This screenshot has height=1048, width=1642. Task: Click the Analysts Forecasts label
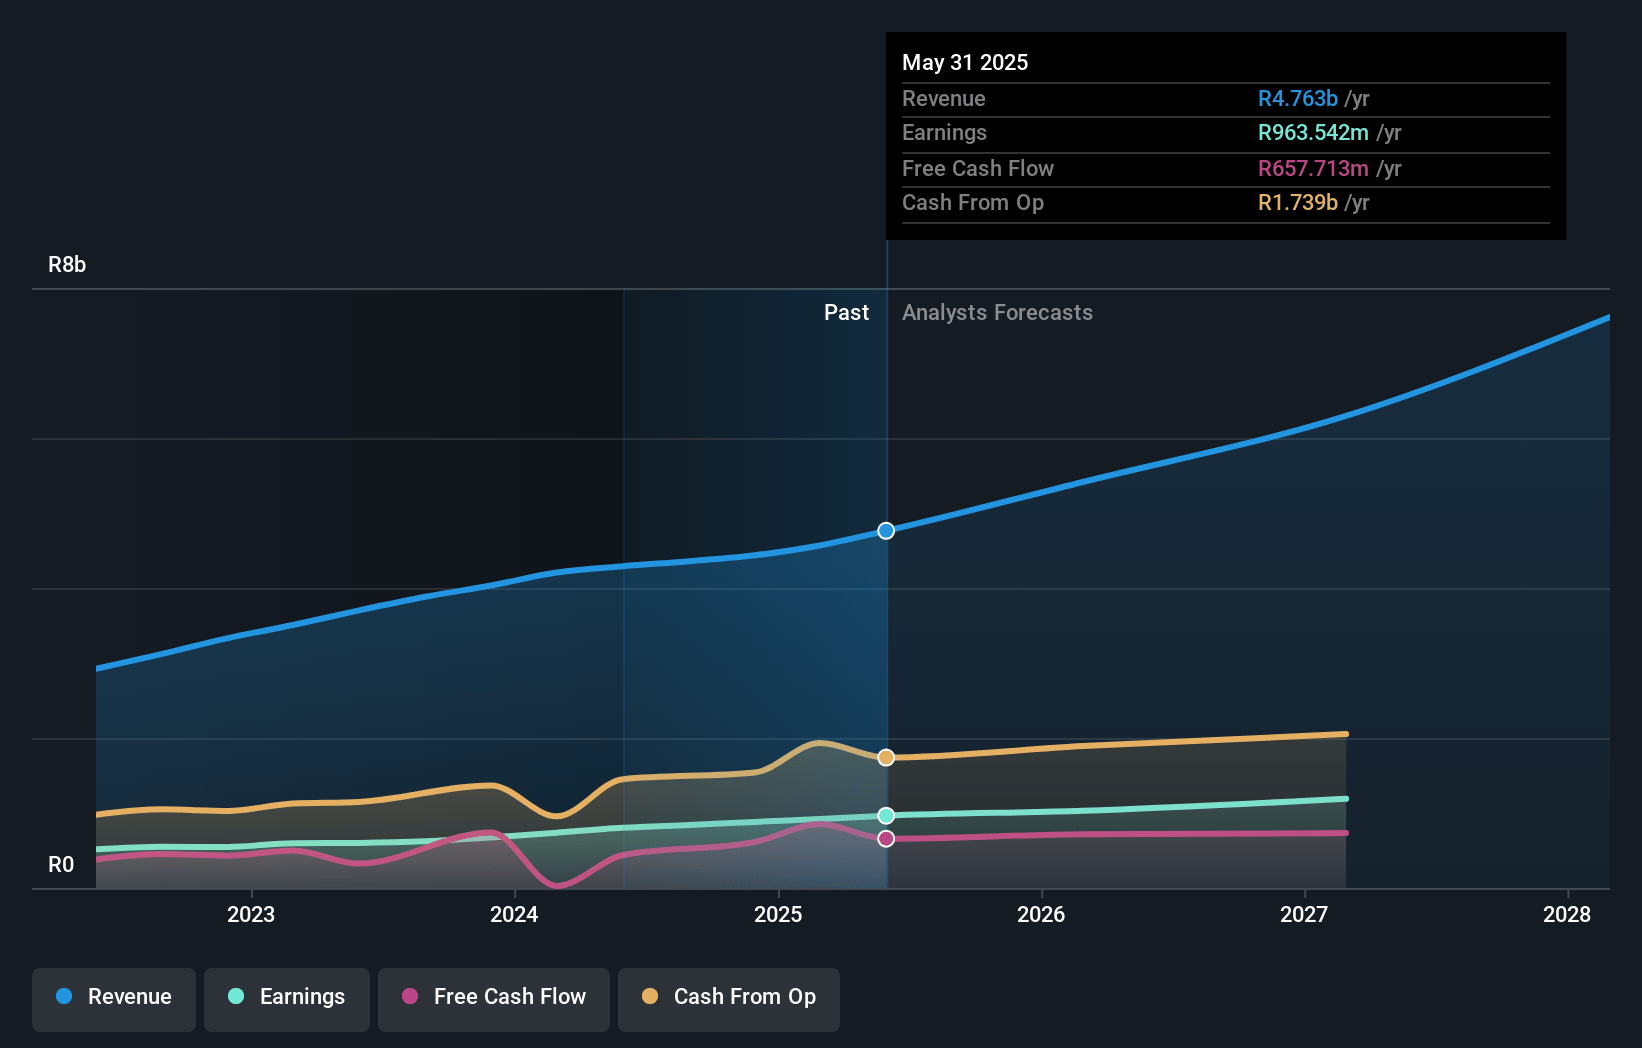997,312
